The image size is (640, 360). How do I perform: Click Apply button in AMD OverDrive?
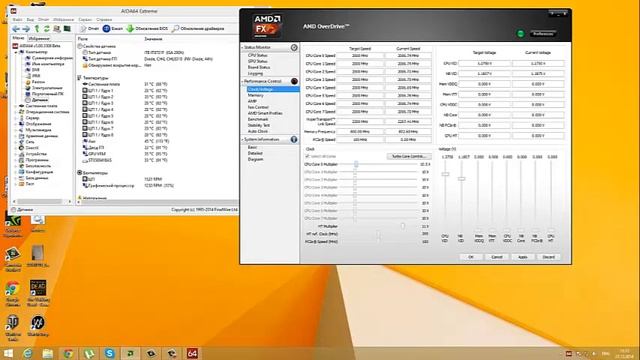coord(523,257)
